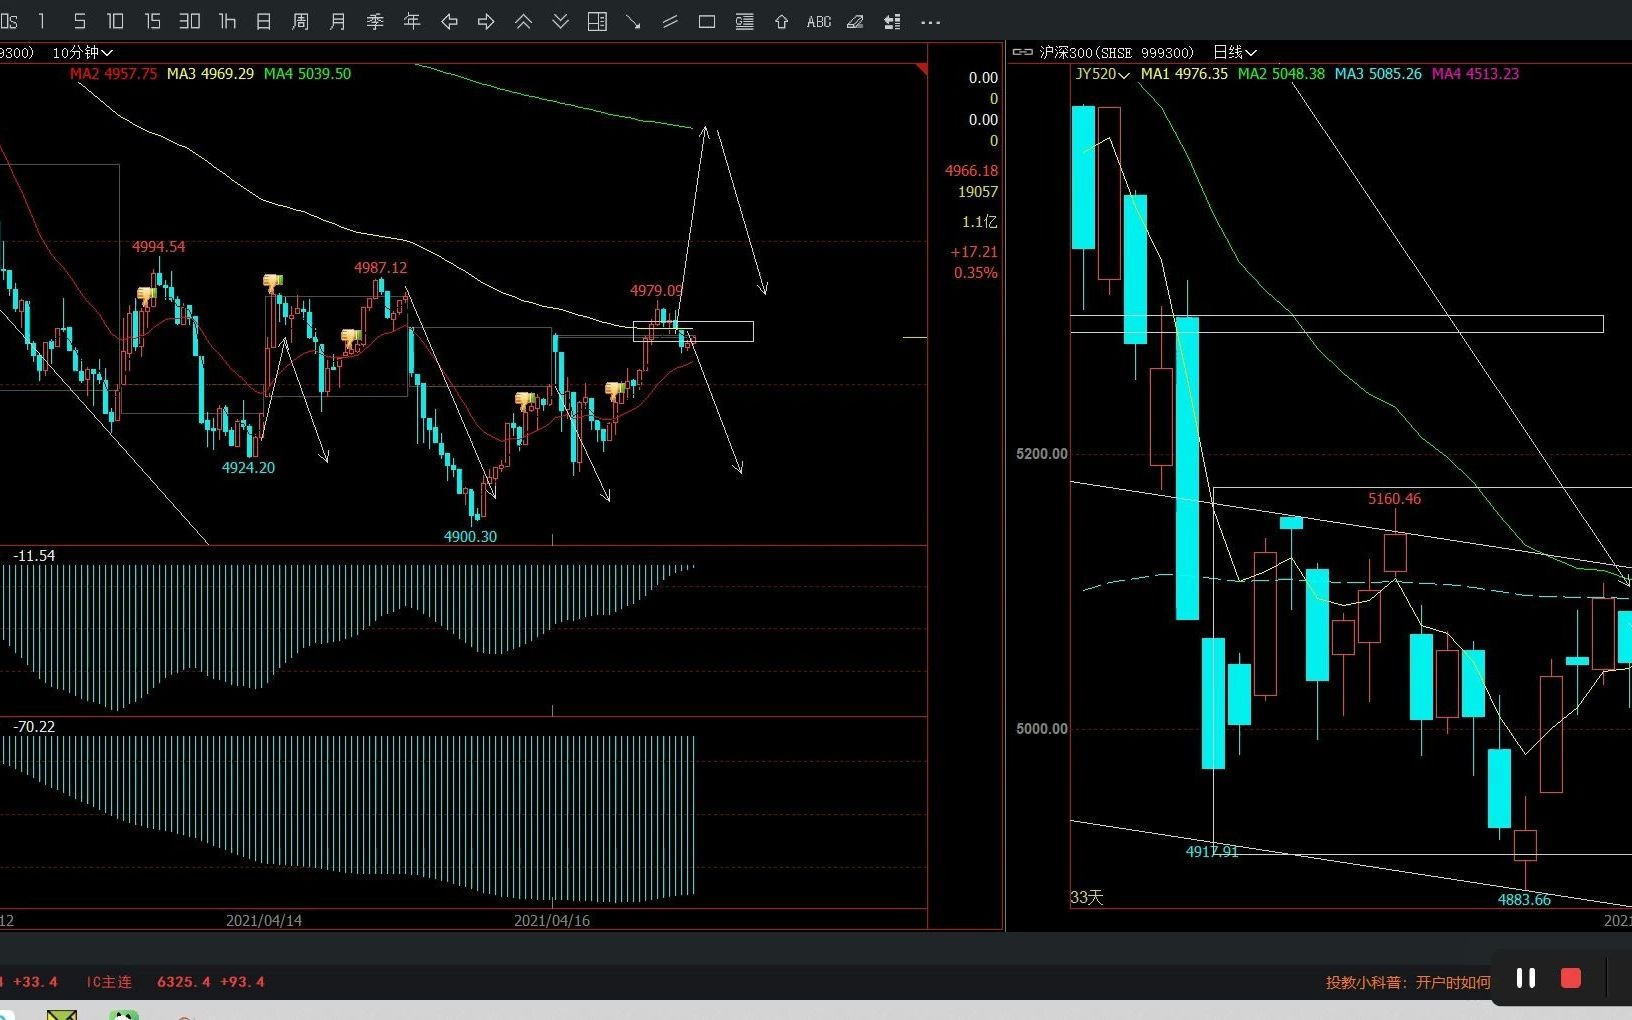Click the double chevron up icon

(x=523, y=21)
